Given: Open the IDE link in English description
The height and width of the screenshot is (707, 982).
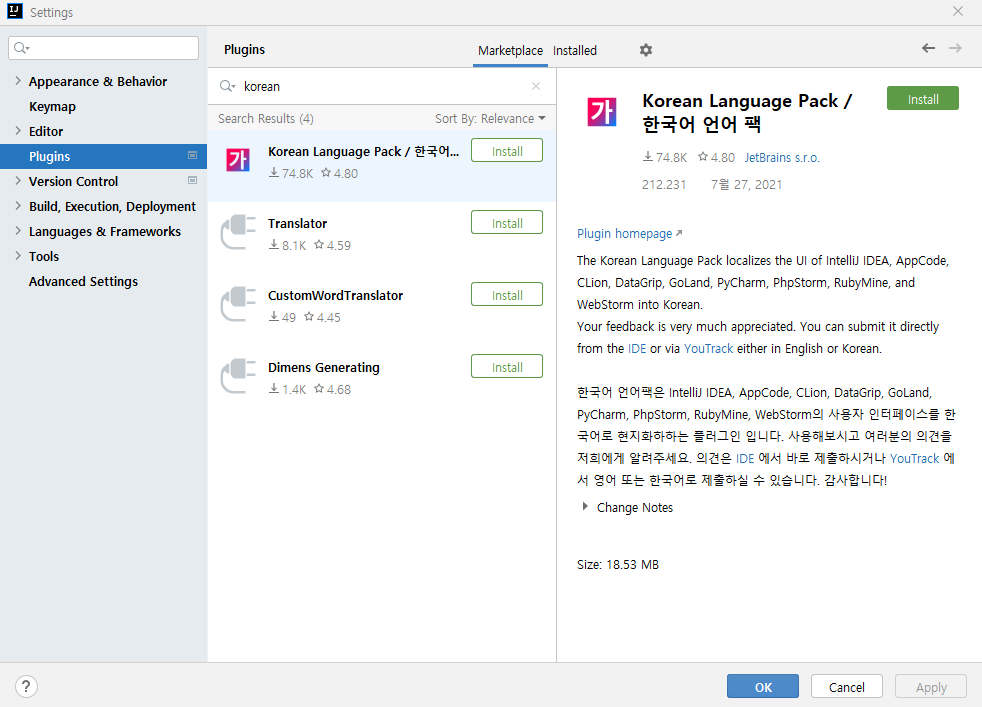Looking at the screenshot, I should (x=637, y=349).
